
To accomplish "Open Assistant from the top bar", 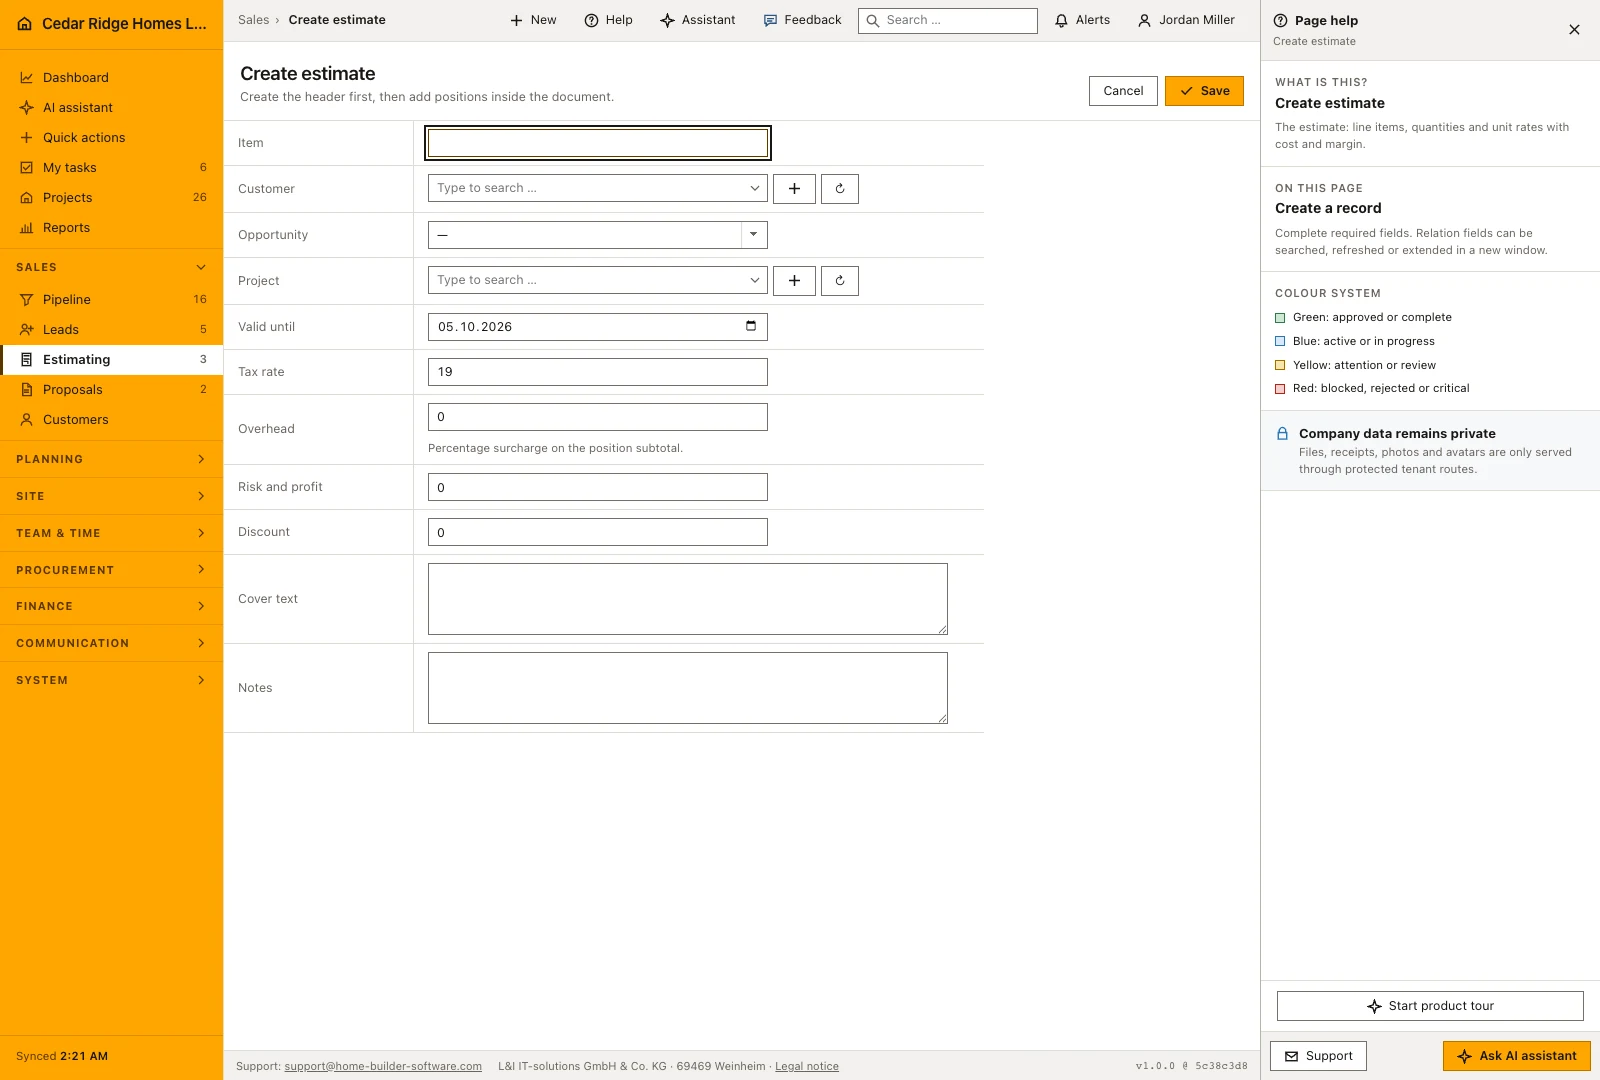I will pyautogui.click(x=698, y=20).
